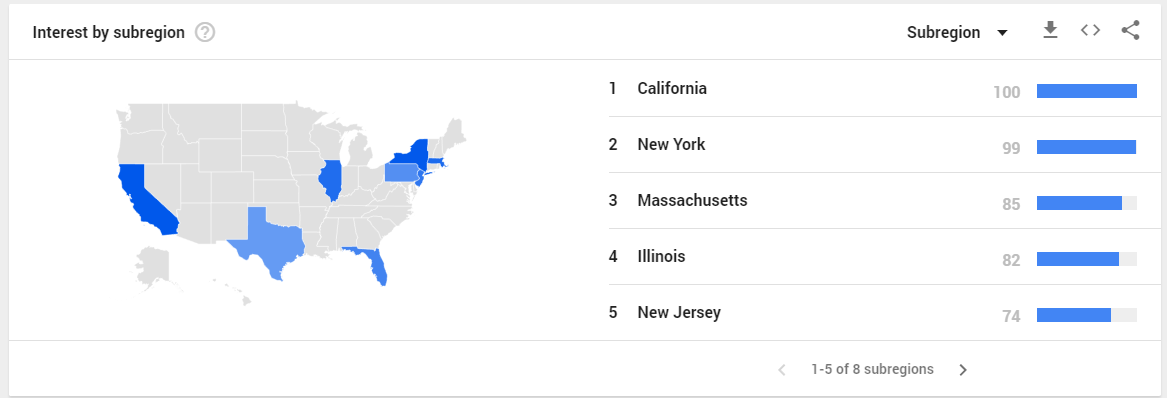Download the subregion data as CSV
The height and width of the screenshot is (398, 1167).
[1050, 31]
